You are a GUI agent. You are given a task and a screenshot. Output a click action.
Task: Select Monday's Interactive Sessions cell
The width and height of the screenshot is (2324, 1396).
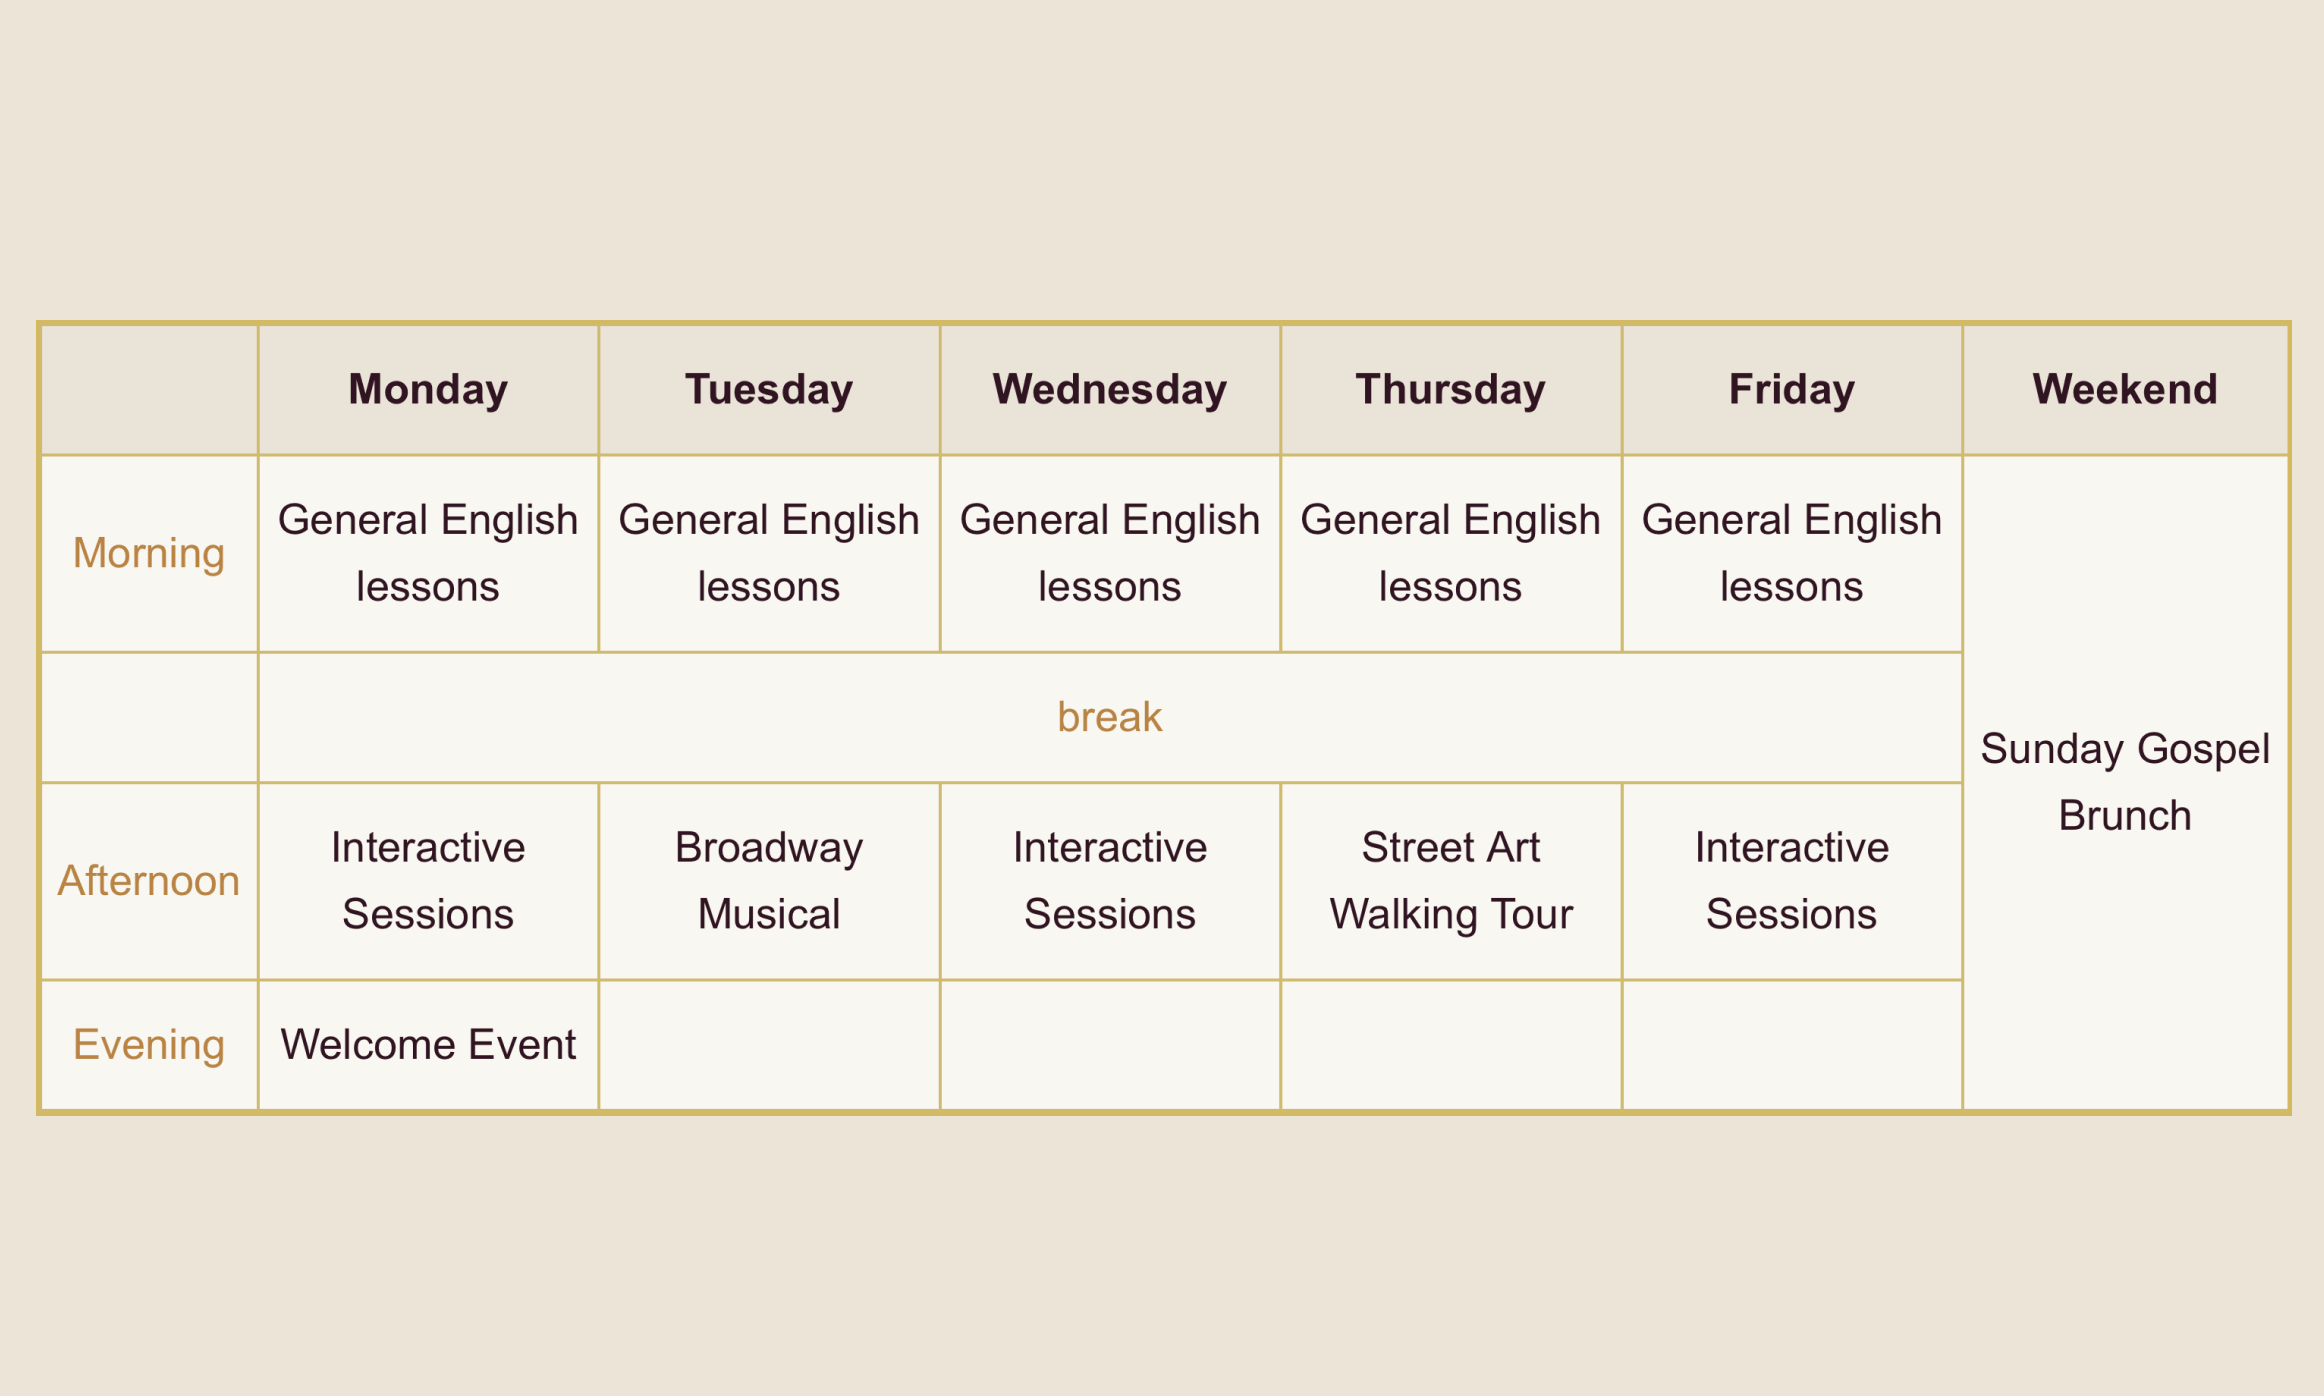coord(428,881)
